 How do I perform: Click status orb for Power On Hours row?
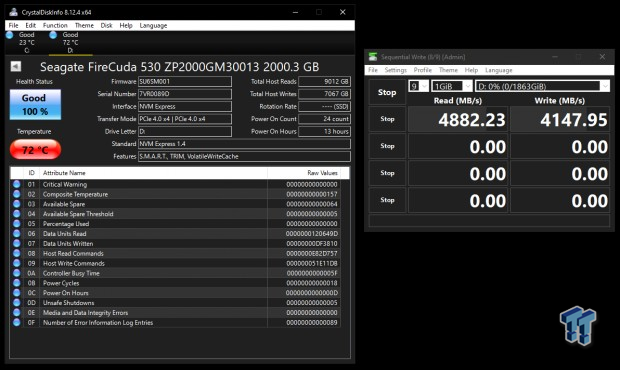(17, 293)
